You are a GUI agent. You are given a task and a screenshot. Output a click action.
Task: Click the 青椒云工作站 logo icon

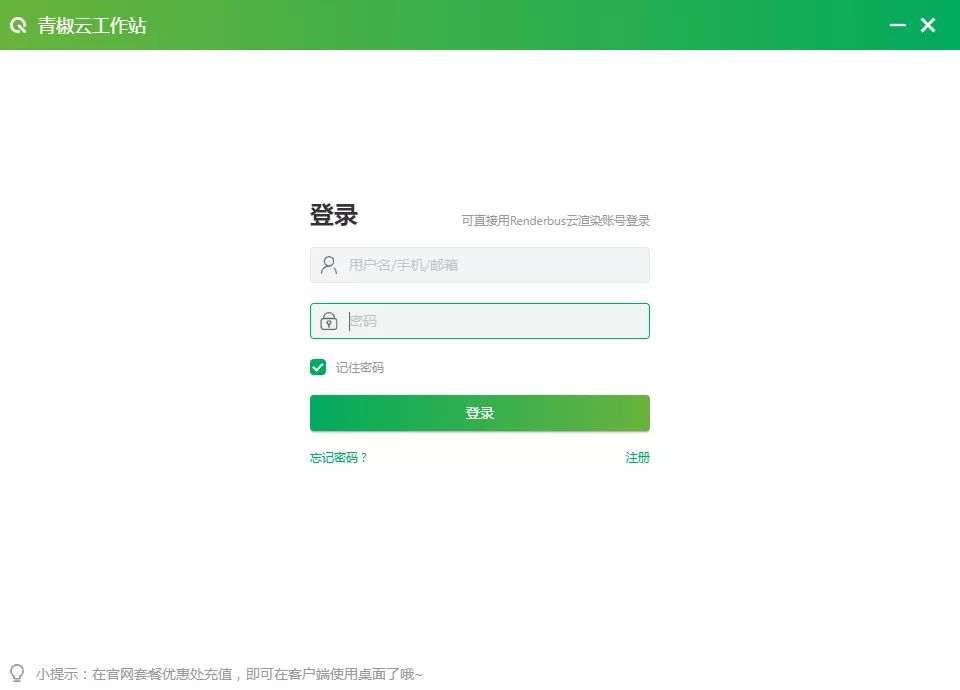click(x=18, y=25)
